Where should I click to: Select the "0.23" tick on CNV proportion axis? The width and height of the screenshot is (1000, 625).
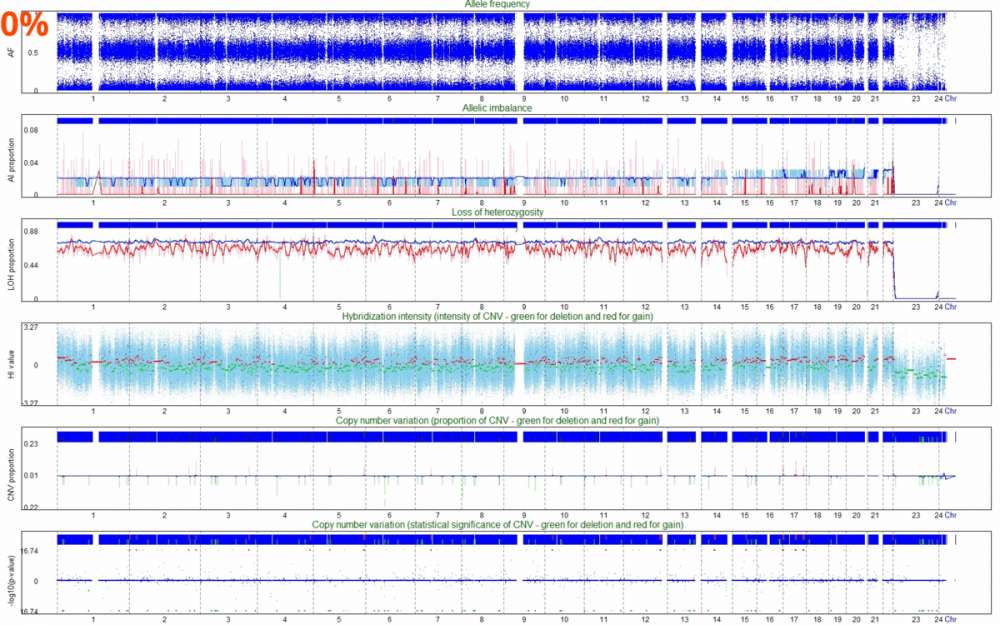pyautogui.click(x=31, y=444)
